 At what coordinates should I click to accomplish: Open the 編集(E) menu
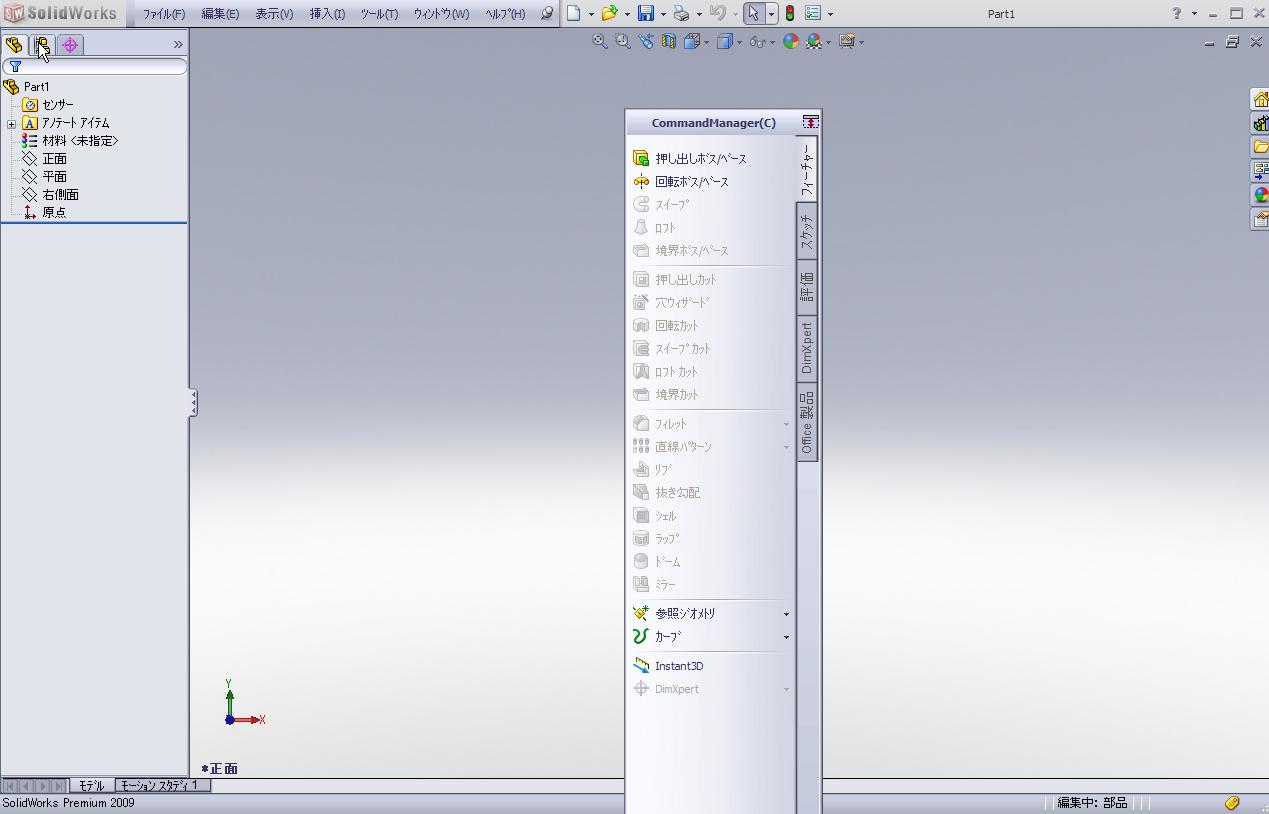tap(220, 14)
